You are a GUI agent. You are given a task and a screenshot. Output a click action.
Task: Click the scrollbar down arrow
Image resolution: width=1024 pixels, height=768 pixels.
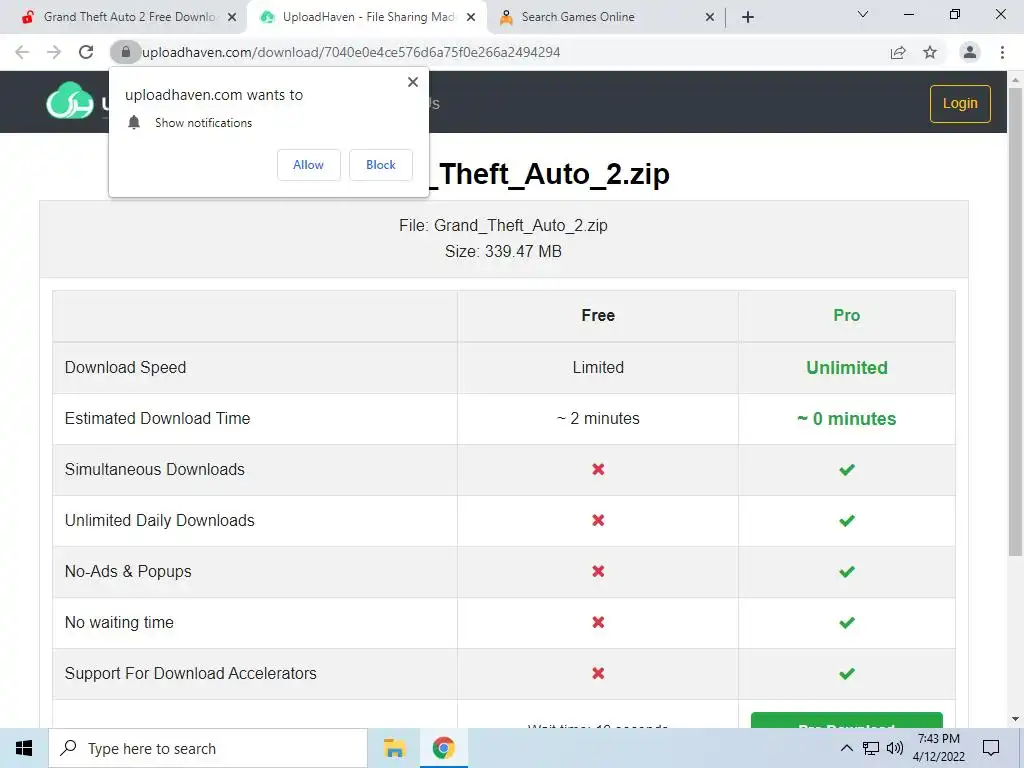click(1015, 719)
